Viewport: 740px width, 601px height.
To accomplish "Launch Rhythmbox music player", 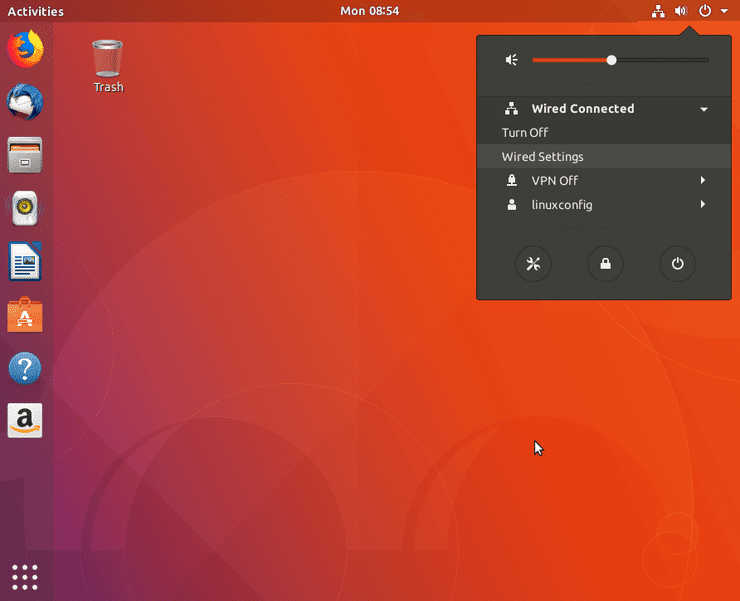I will click(25, 208).
